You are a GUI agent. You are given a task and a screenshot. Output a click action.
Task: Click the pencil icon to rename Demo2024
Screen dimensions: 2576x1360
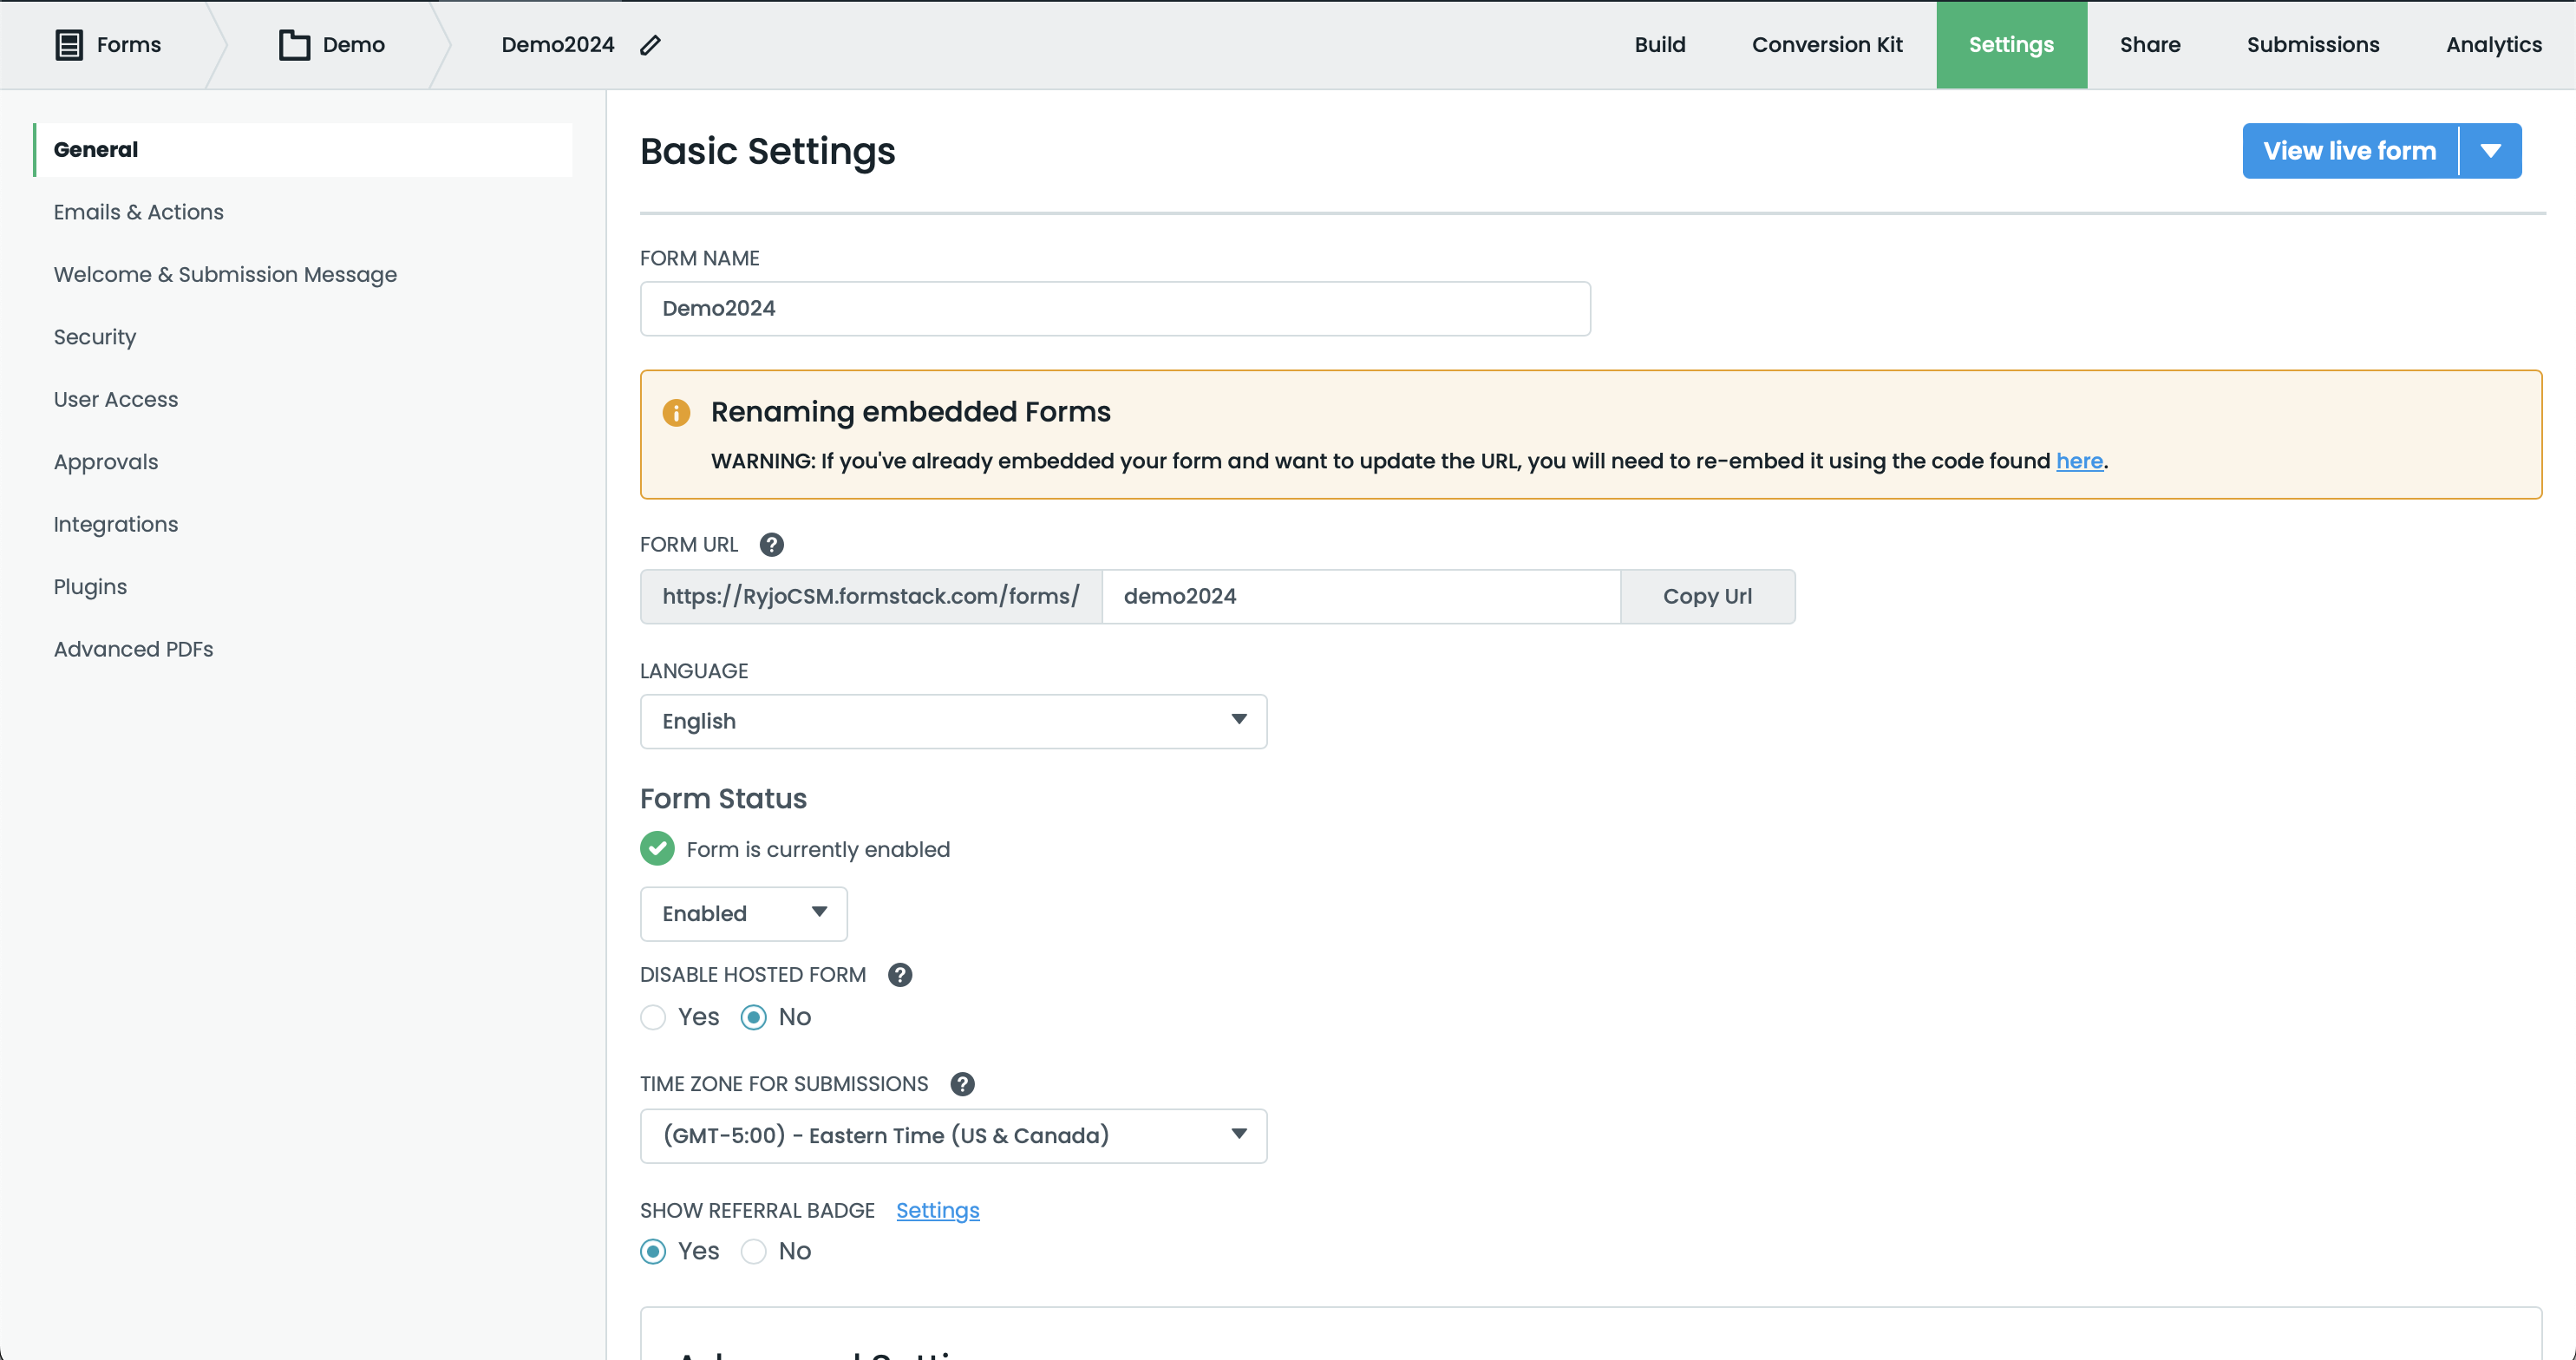pos(650,45)
